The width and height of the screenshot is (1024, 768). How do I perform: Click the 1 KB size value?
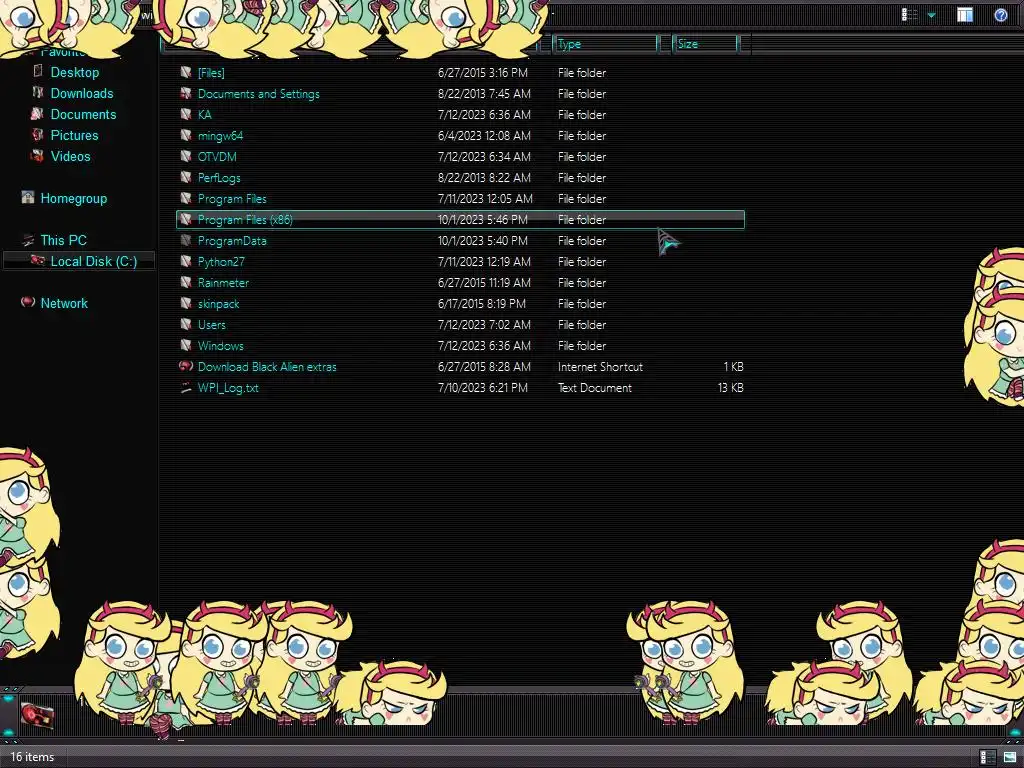(x=733, y=367)
